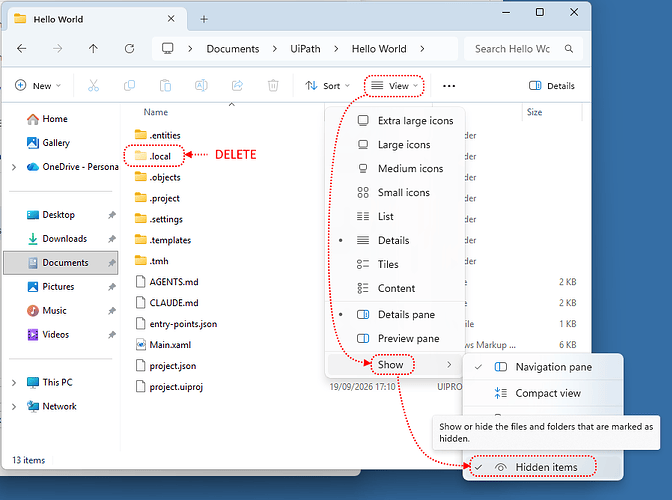672x500 pixels.
Task: Expand This PC tree node
Action: tap(14, 383)
